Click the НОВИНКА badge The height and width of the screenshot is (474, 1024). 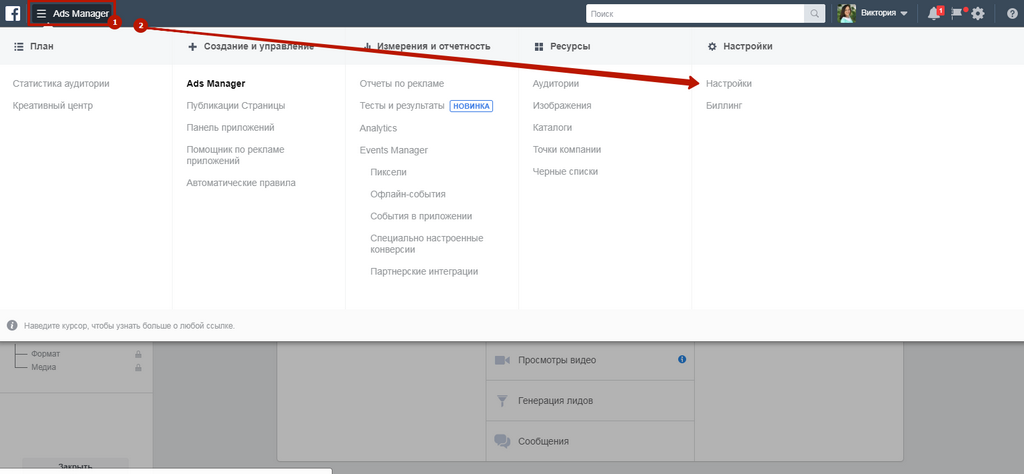471,106
